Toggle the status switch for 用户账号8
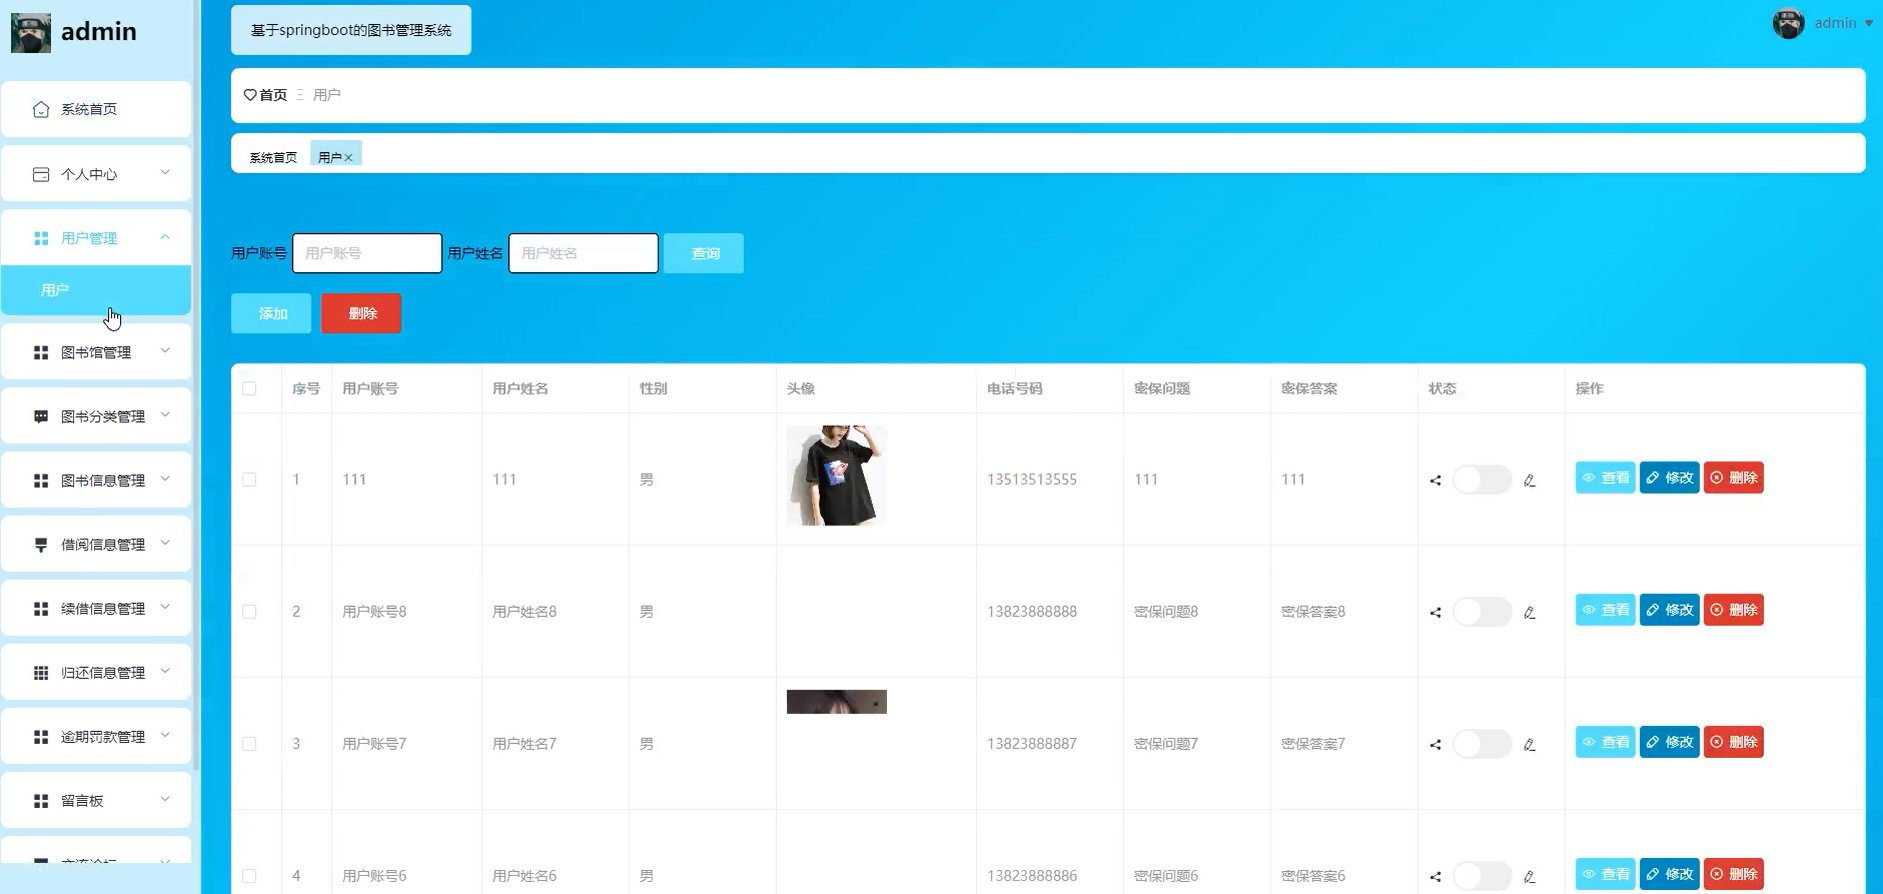The height and width of the screenshot is (894, 1883). [x=1482, y=611]
